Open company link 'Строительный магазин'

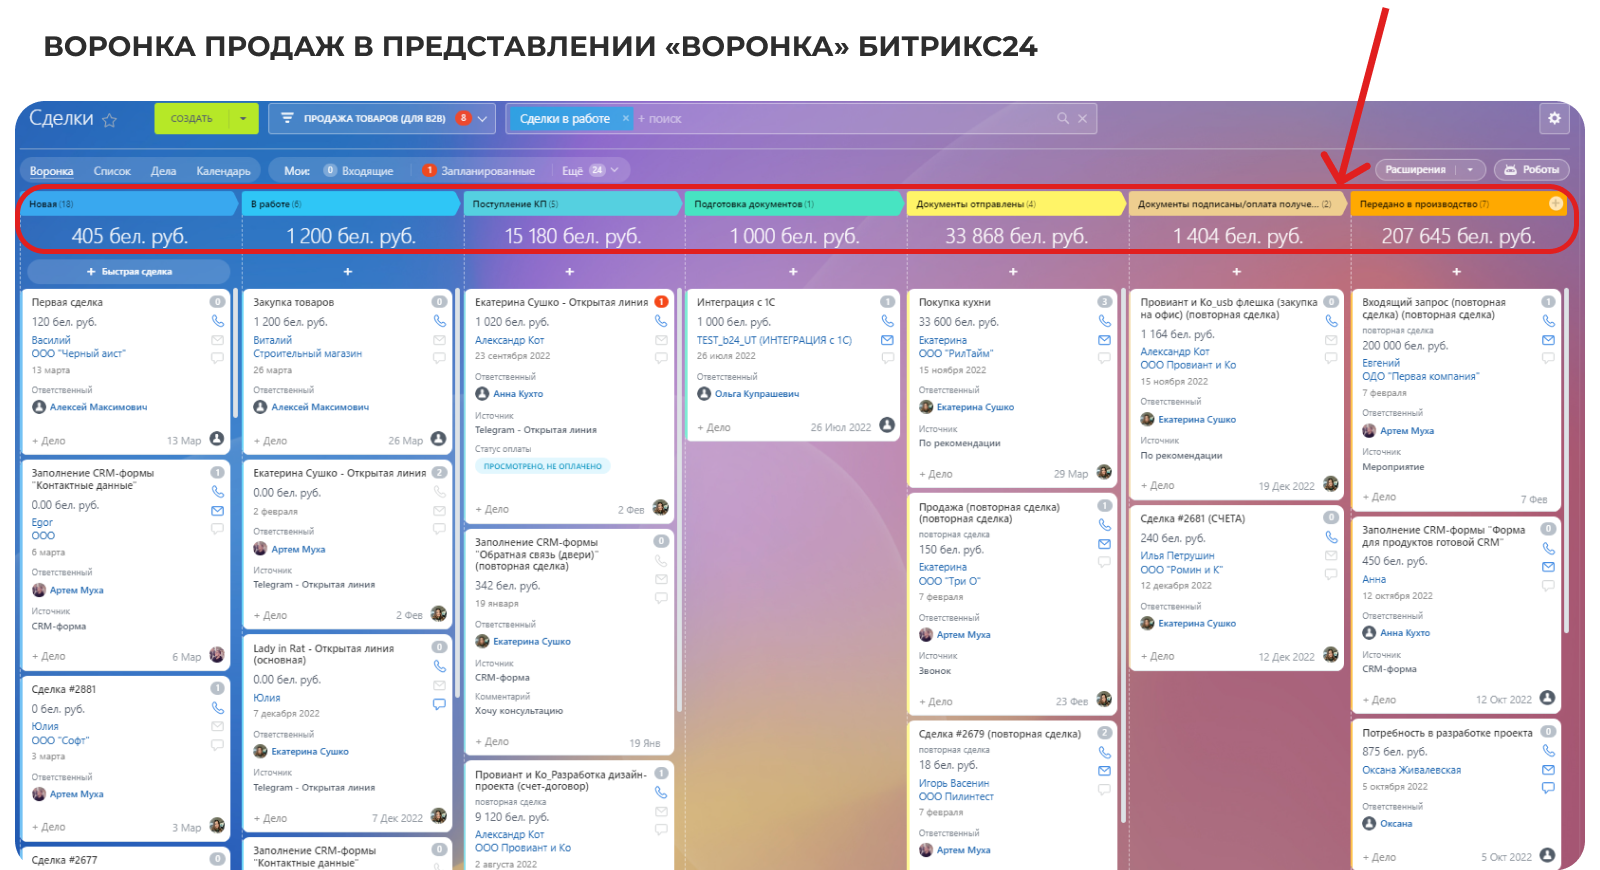click(x=307, y=354)
